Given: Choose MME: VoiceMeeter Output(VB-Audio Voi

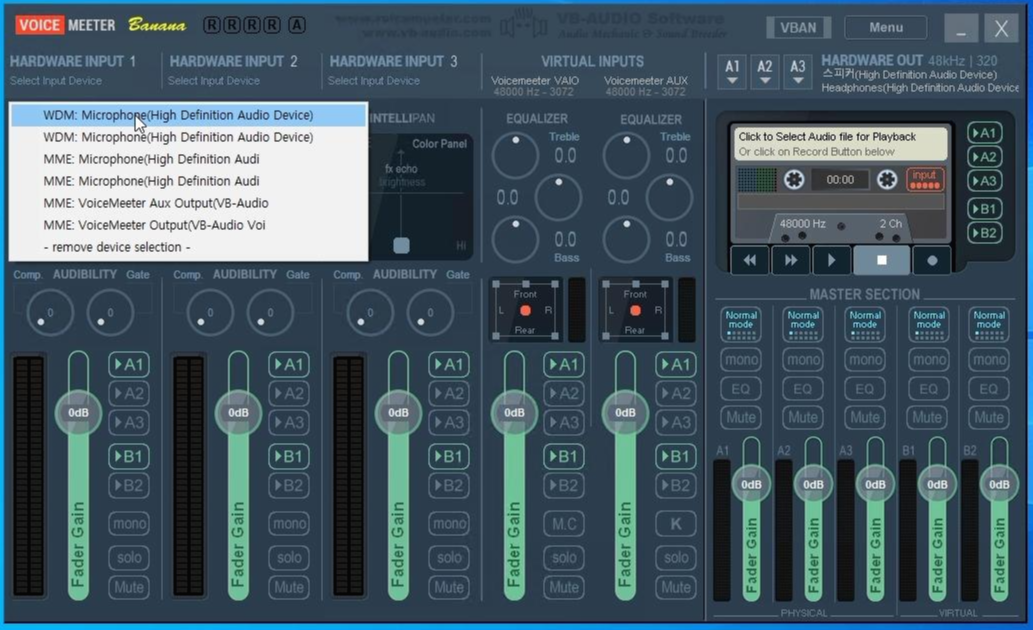Looking at the screenshot, I should coord(188,225).
